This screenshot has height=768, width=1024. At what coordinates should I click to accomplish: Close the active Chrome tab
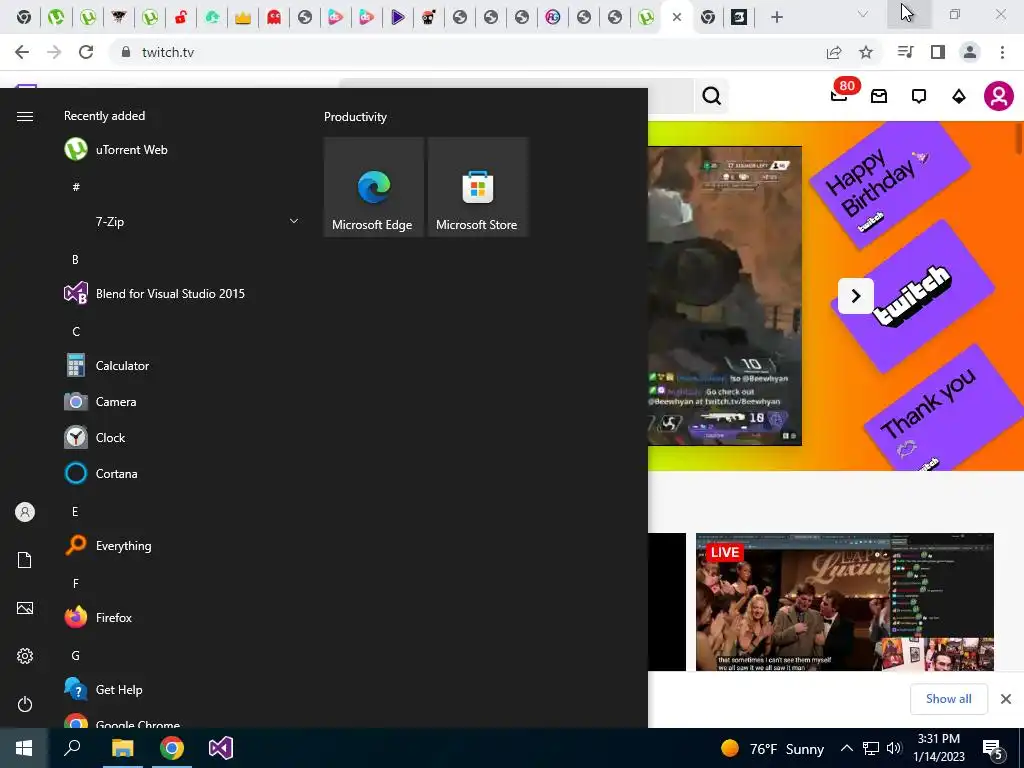677,17
